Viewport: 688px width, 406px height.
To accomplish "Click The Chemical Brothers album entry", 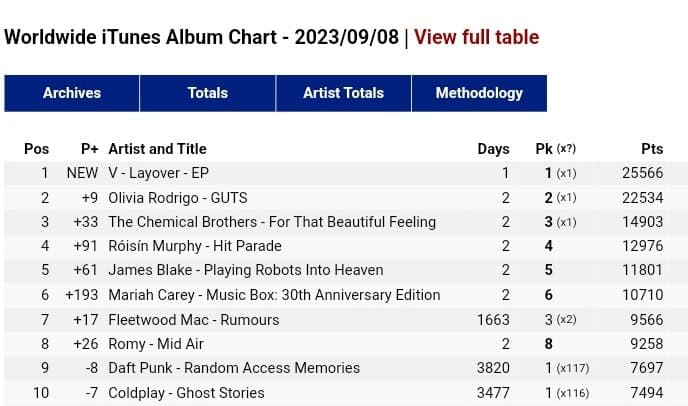I will [x=271, y=222].
